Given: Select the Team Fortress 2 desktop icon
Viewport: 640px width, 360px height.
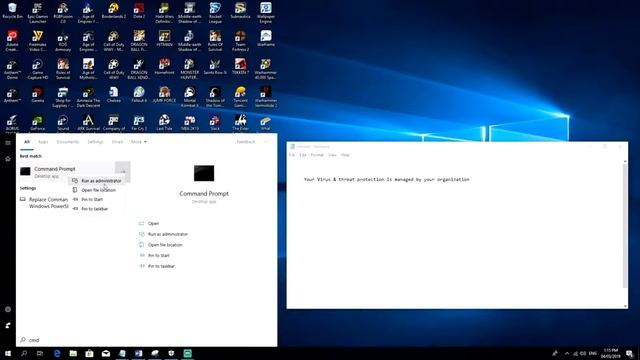Looking at the screenshot, I should click(x=240, y=40).
